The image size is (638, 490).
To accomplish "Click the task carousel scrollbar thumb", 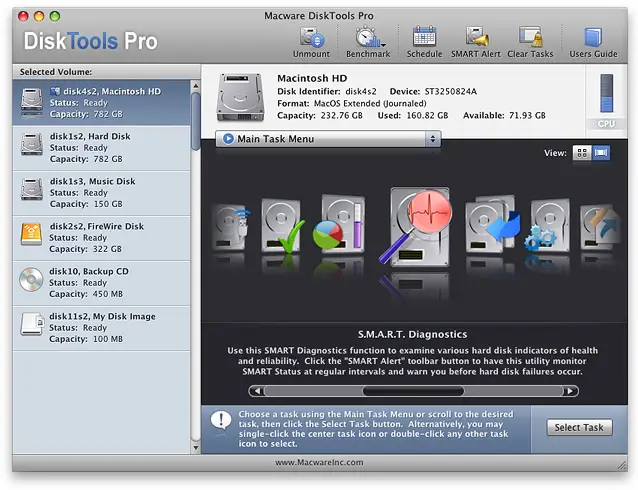I will click(413, 391).
